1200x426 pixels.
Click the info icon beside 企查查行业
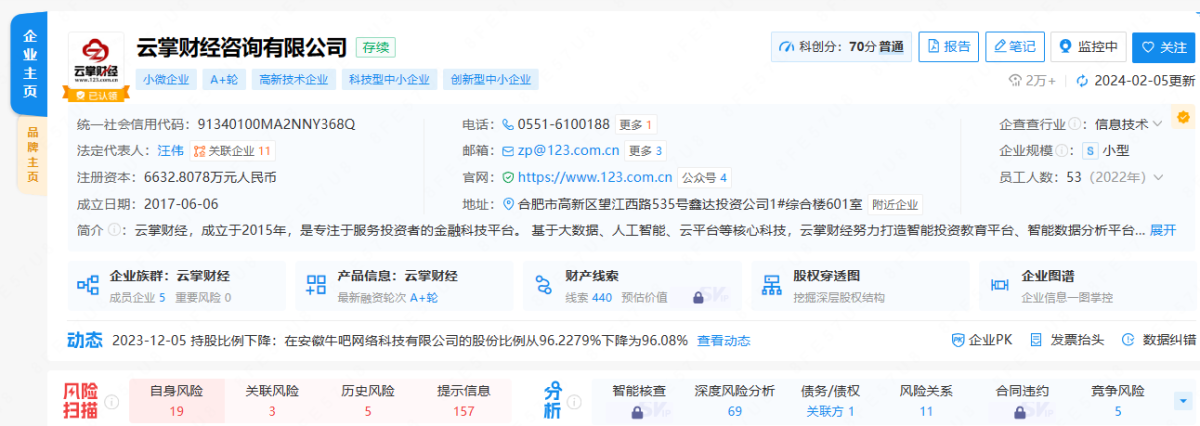(1074, 125)
